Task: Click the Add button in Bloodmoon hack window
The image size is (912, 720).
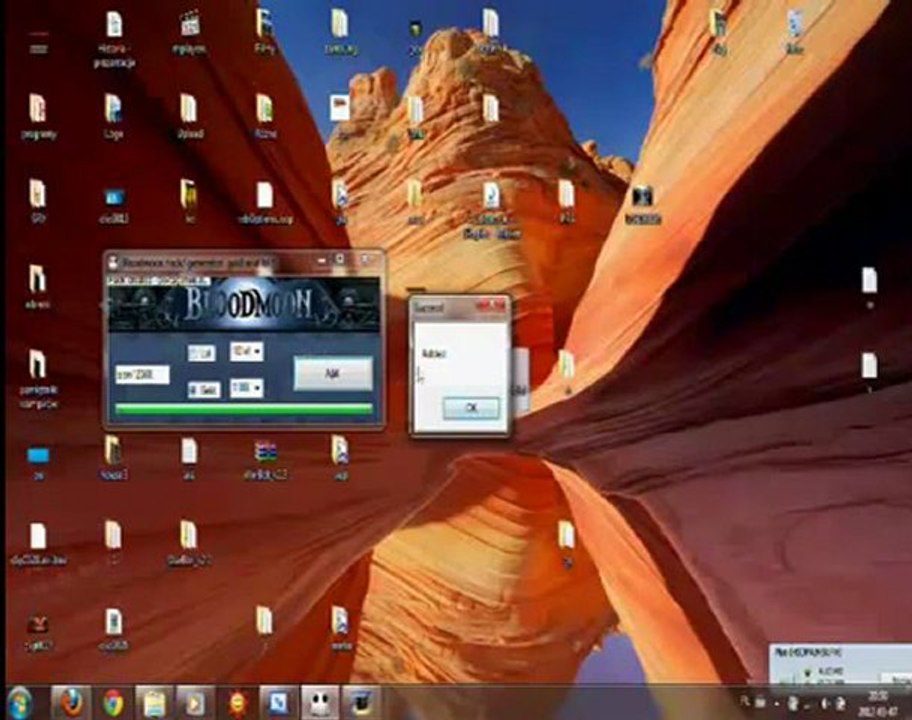Action: [x=333, y=373]
